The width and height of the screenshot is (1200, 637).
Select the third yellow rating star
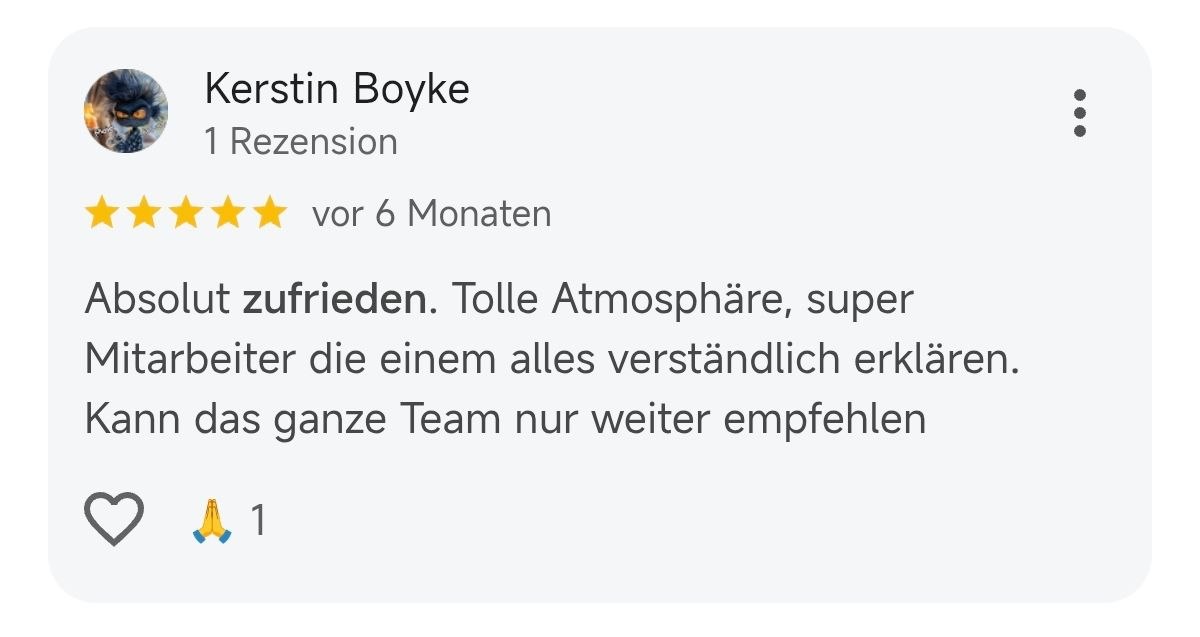coord(185,213)
